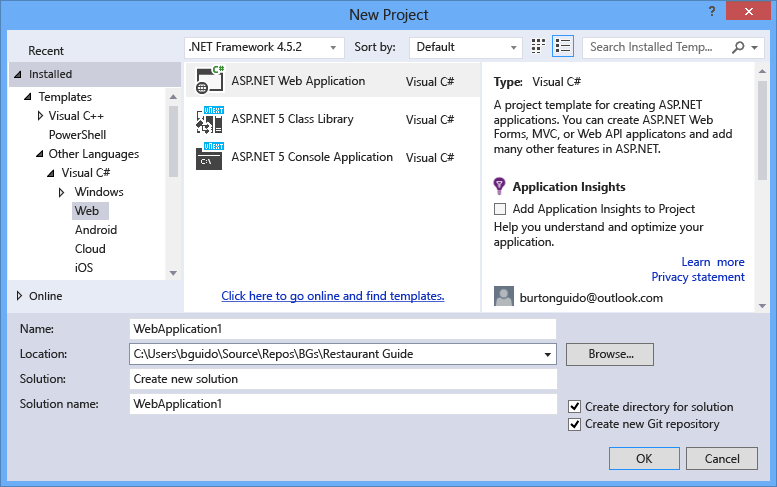
Task: Open the .NET Framework version dropdown
Action: [264, 47]
